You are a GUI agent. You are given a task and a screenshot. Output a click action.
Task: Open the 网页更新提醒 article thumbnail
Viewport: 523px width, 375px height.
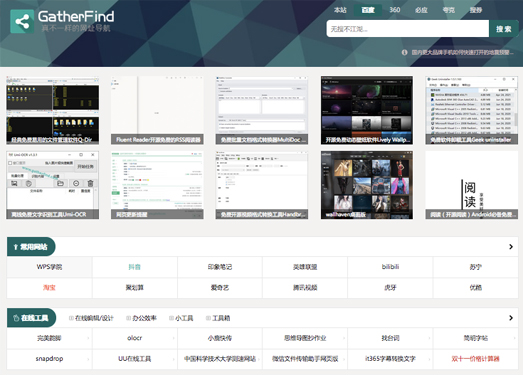pos(157,185)
